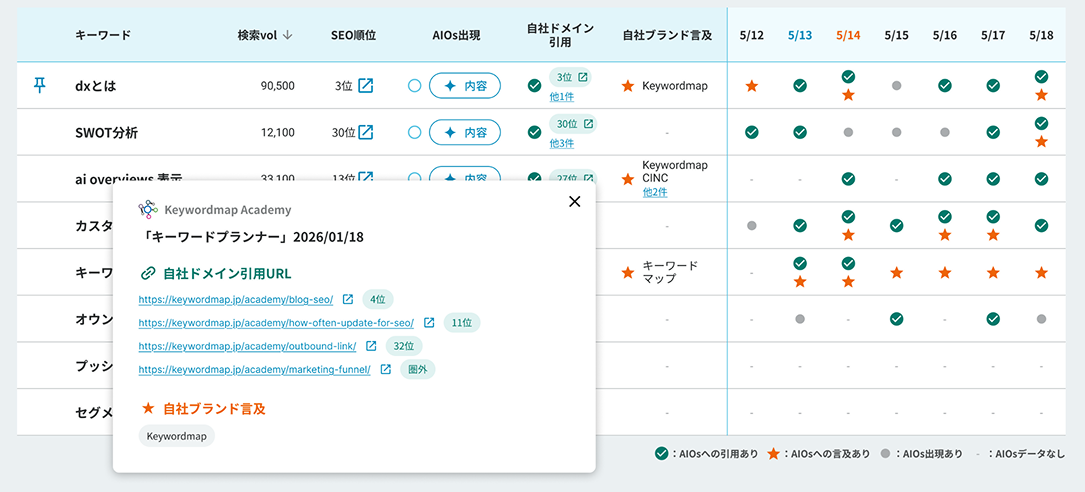
Task: Select the 5/14 date column header
Action: coord(848,35)
